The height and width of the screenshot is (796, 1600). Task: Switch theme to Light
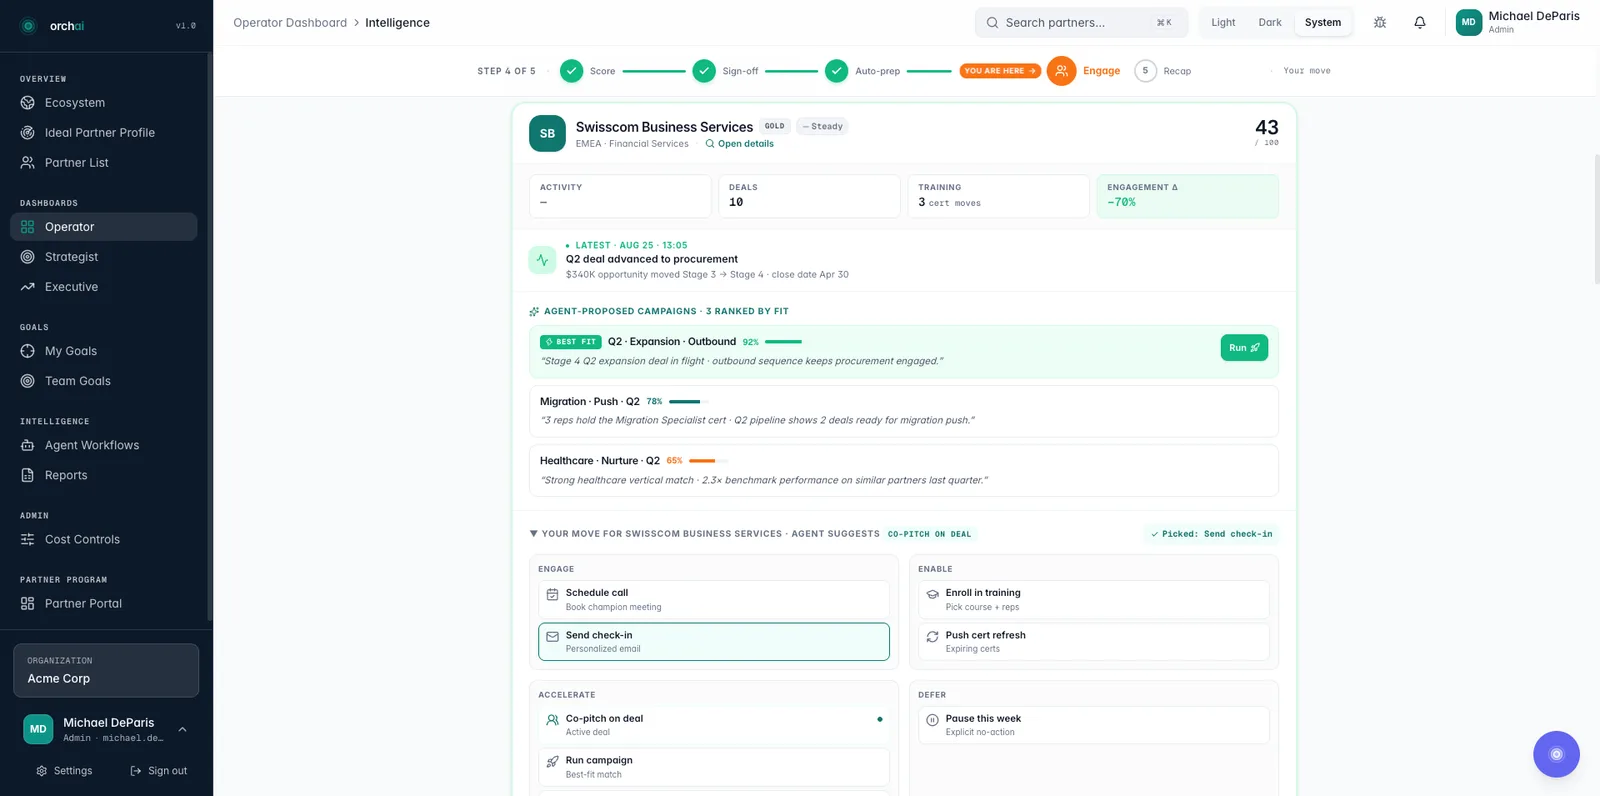point(1223,23)
